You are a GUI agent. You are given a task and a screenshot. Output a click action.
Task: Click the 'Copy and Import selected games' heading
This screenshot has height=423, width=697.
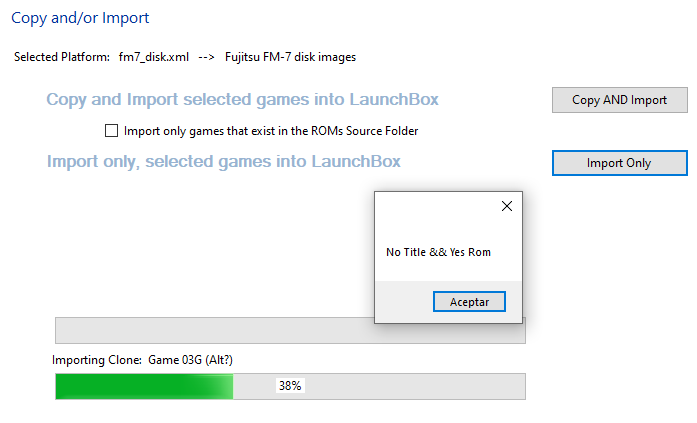(x=242, y=99)
